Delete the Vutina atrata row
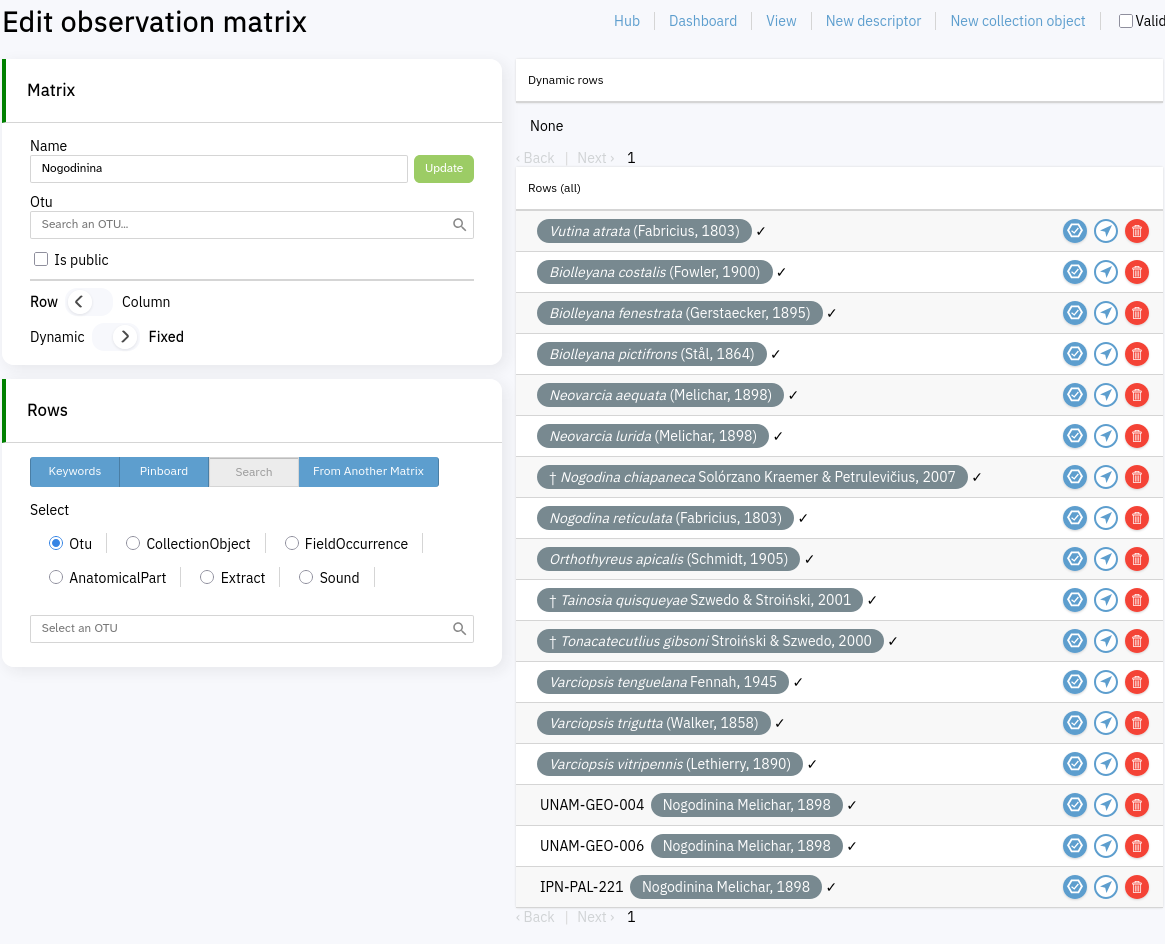This screenshot has height=944, width=1165. 1136,231
